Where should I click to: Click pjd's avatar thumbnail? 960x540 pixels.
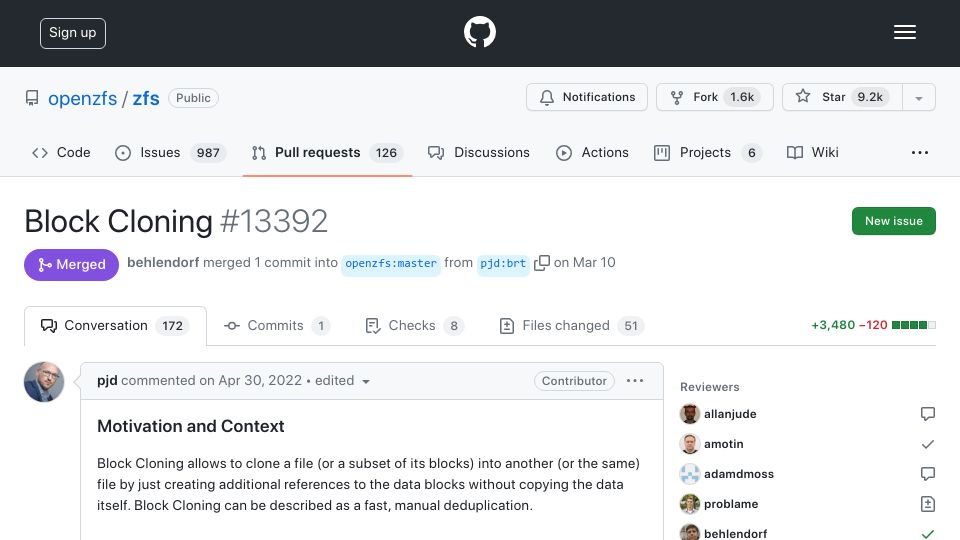44,381
